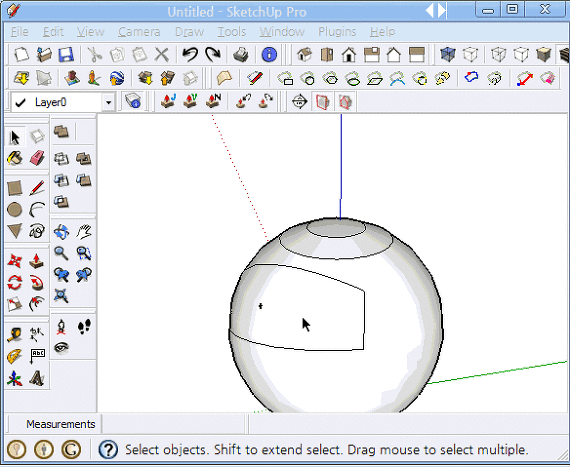570x468 pixels.
Task: Choose the Protractor tool
Action: (x=15, y=357)
